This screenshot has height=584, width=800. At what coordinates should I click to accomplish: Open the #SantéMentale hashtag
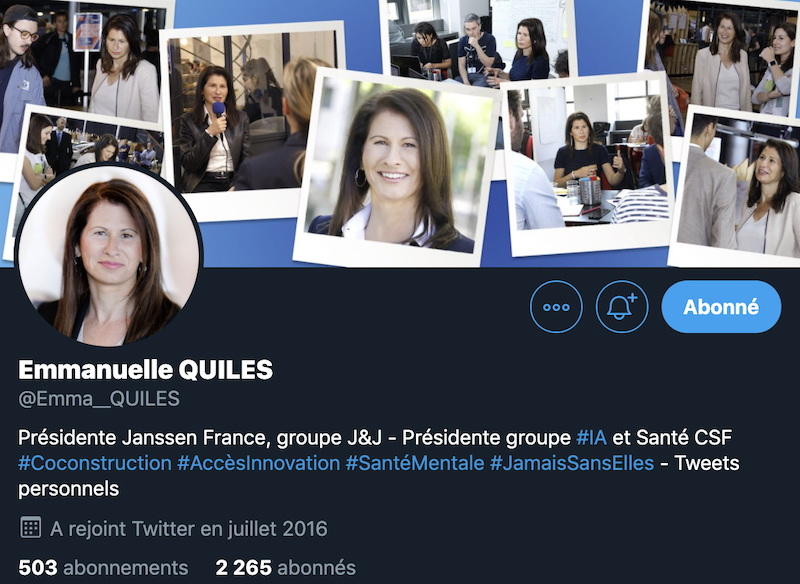(415, 463)
